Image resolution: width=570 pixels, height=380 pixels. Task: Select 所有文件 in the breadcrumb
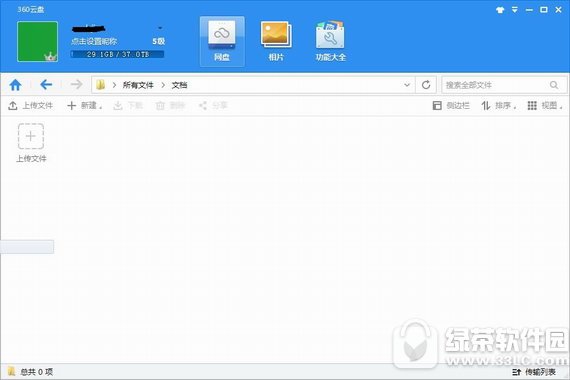pyautogui.click(x=138, y=85)
